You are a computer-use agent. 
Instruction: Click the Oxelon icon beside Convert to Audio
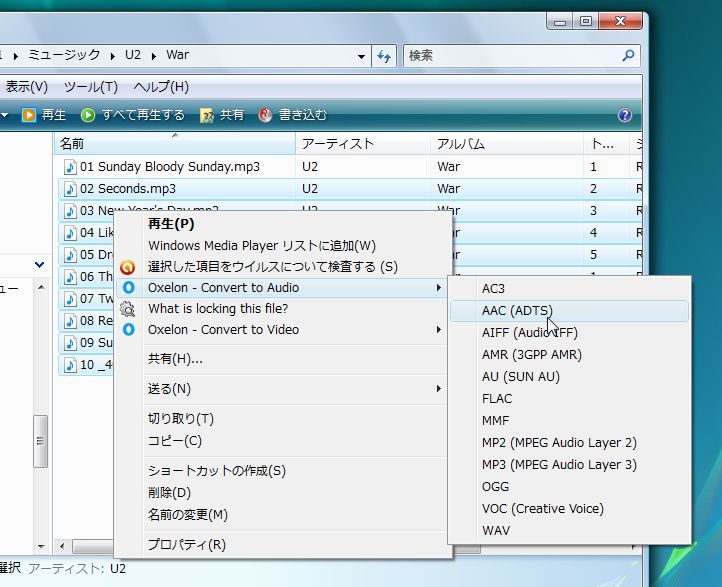click(128, 288)
